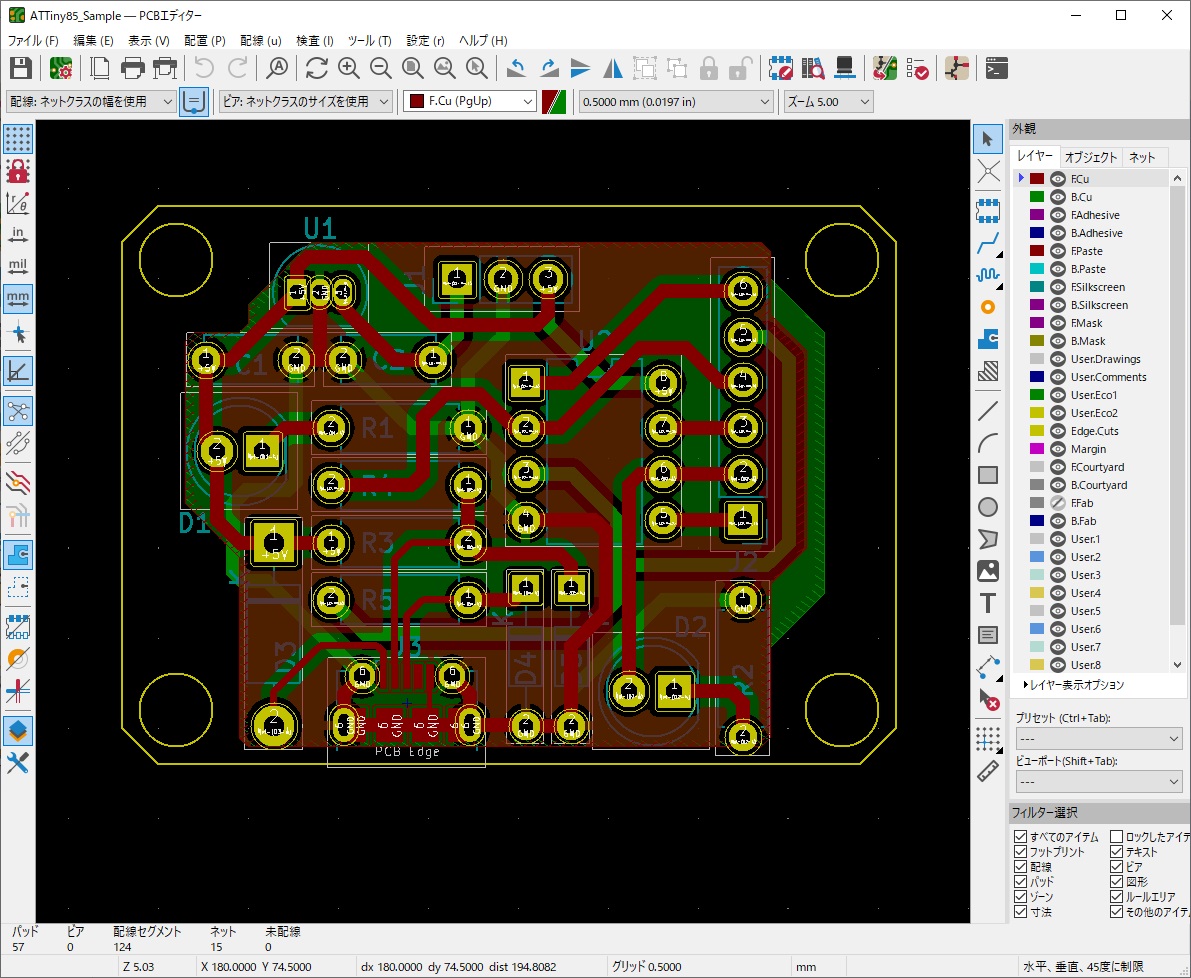This screenshot has width=1191, height=978.
Task: Toggle F.Cu layer visibility eye
Action: (1058, 179)
